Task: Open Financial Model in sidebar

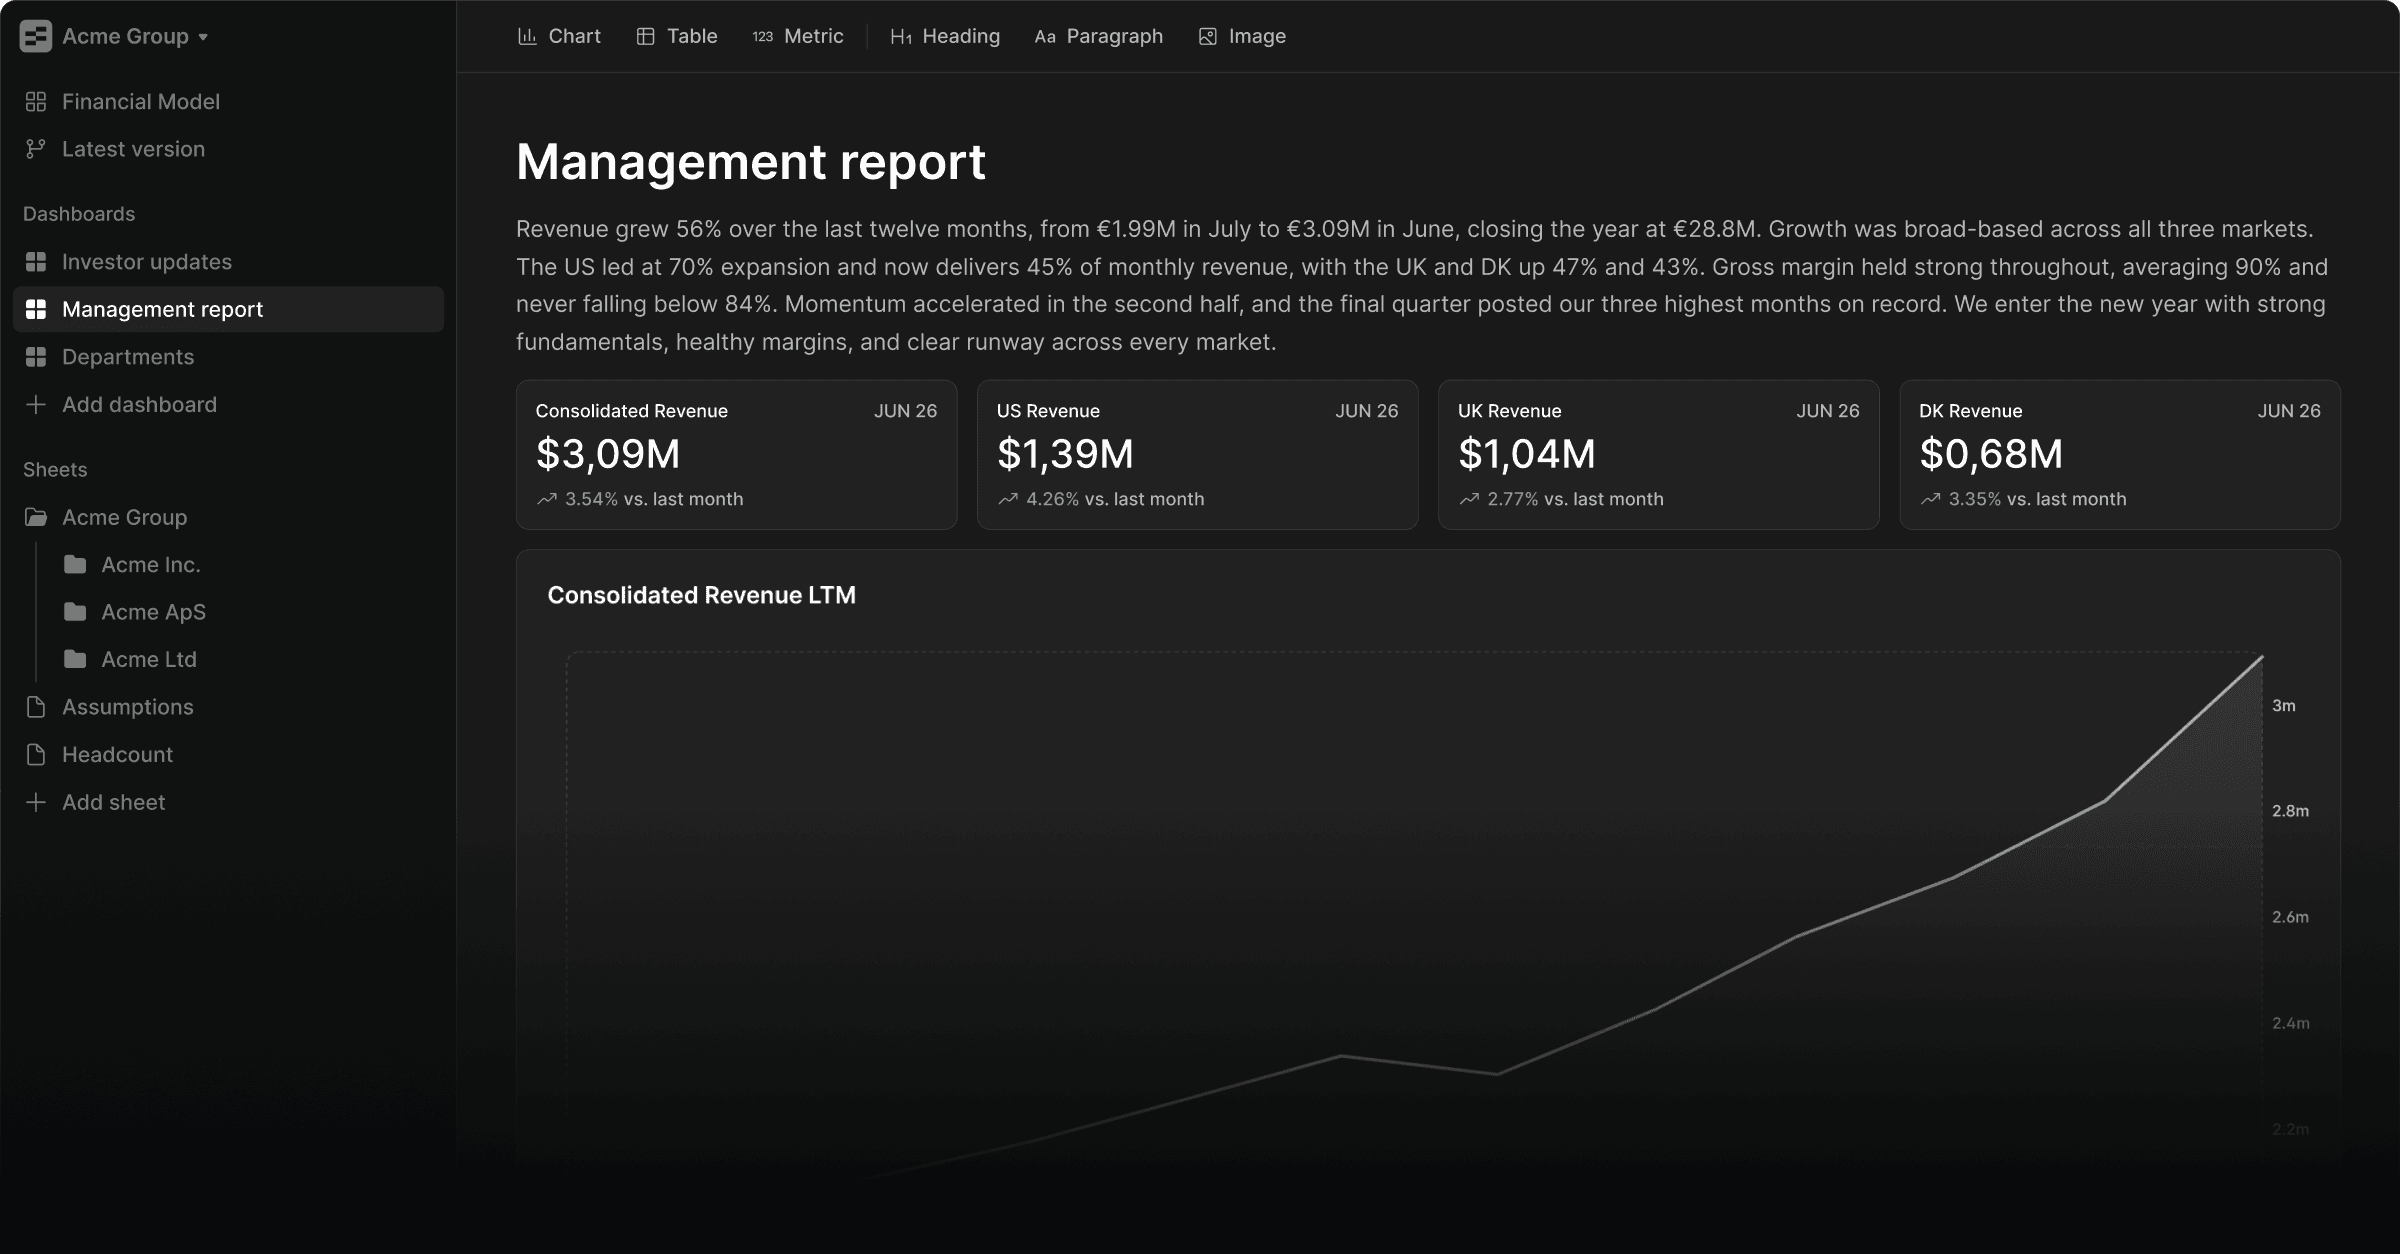Action: point(141,101)
